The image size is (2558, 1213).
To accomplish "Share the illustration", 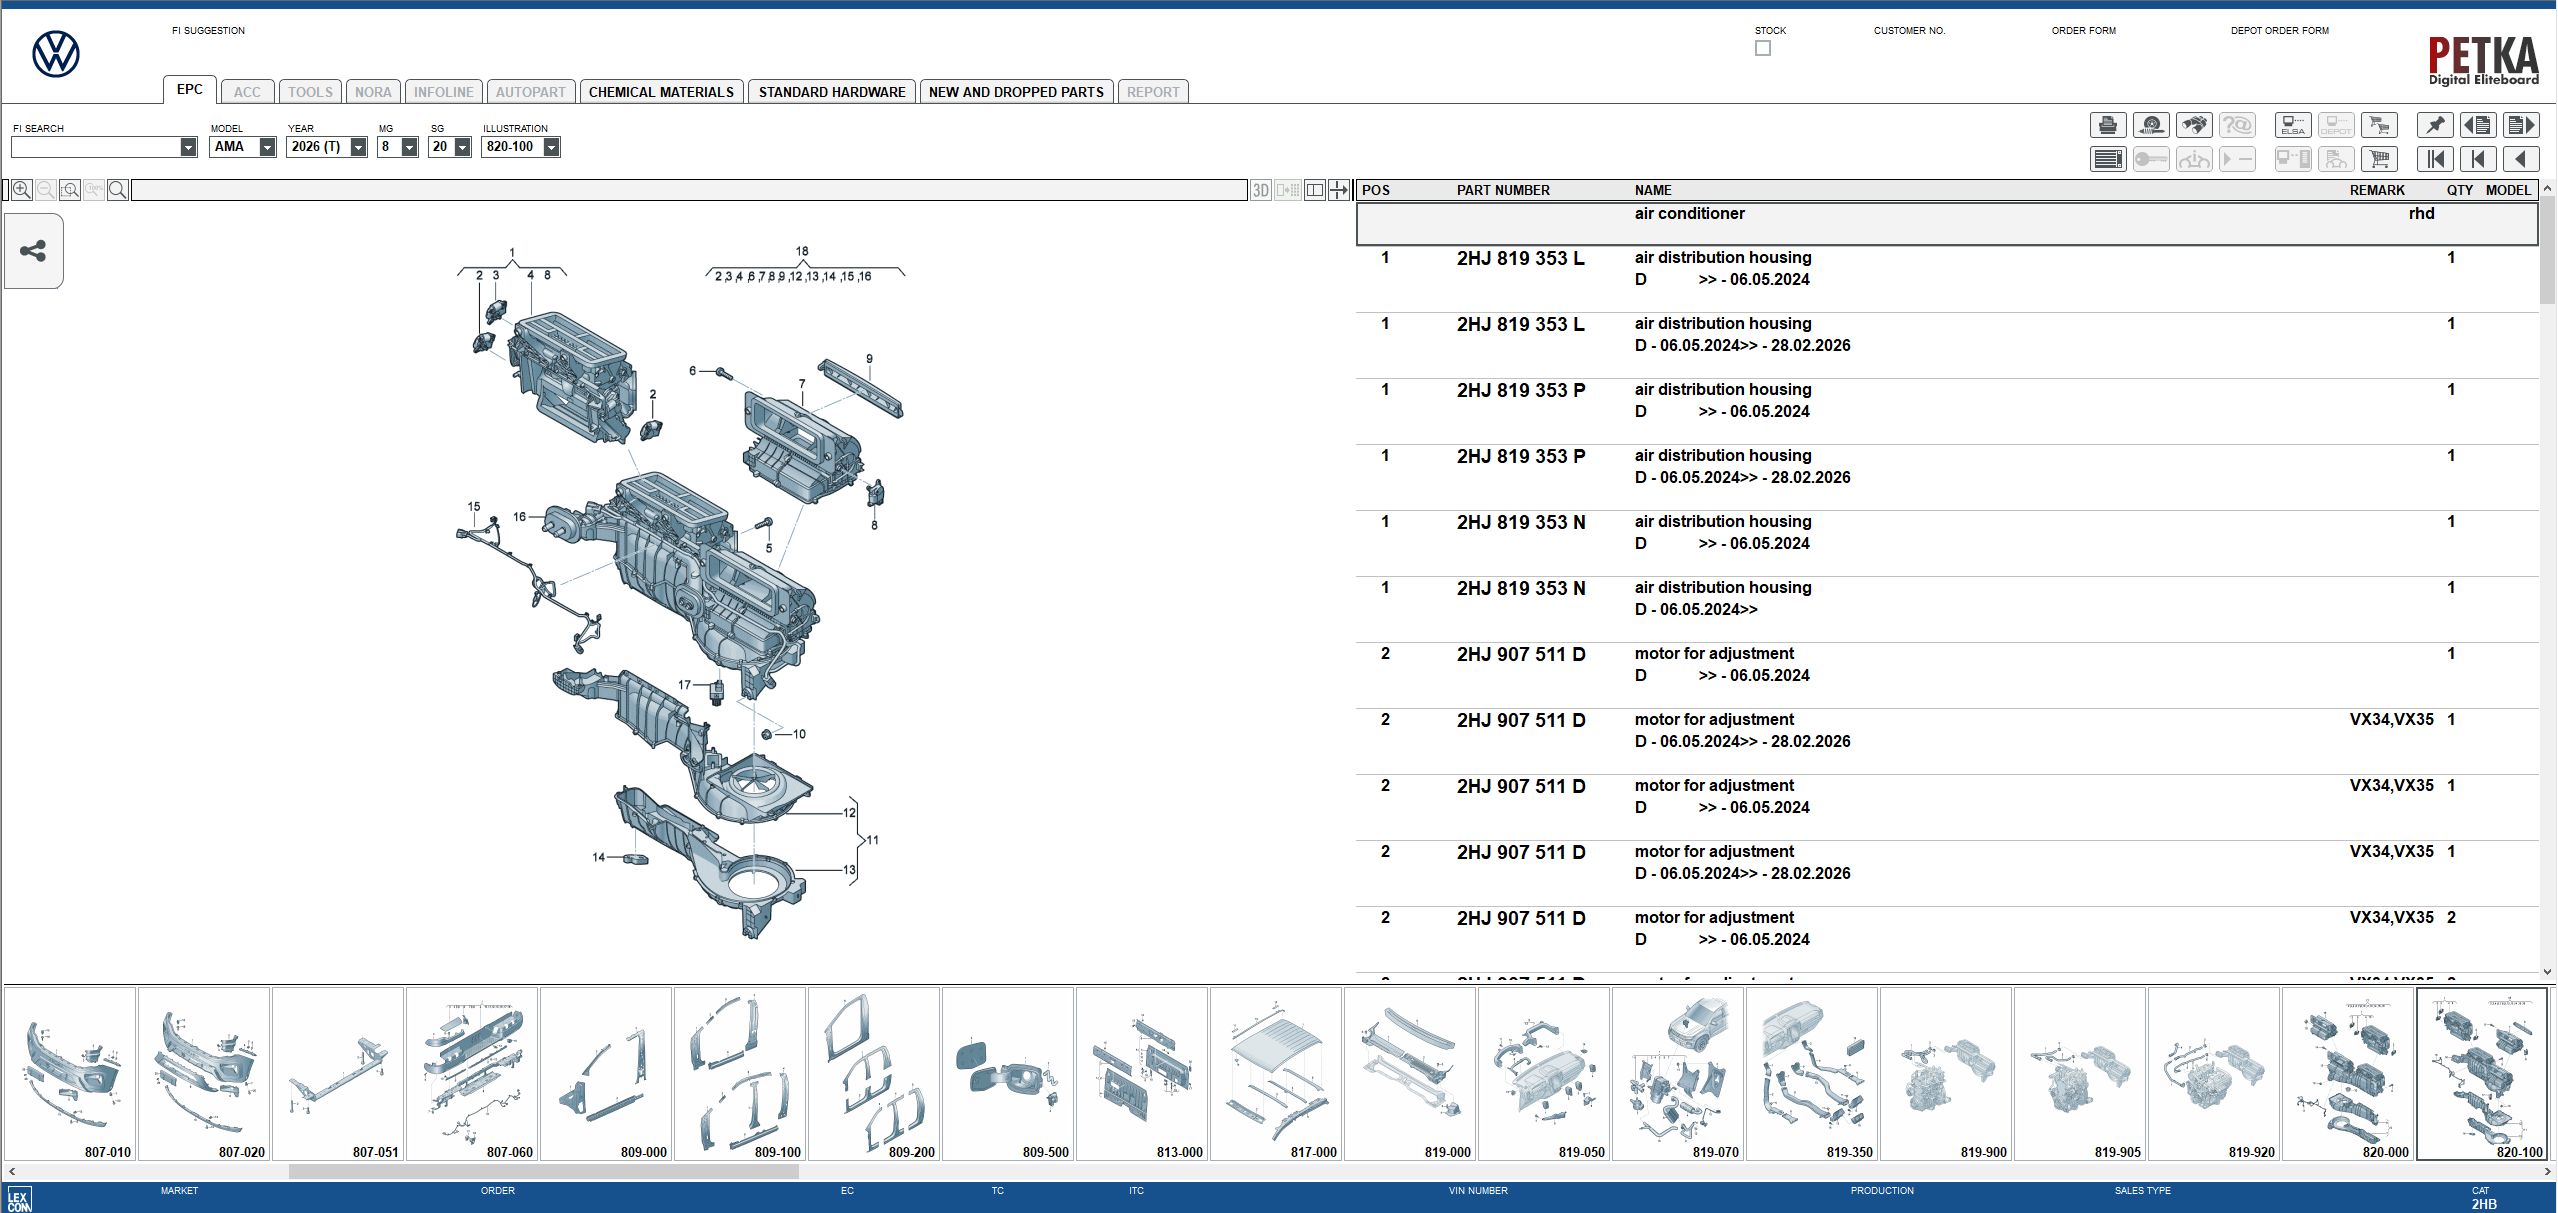I will (x=33, y=251).
